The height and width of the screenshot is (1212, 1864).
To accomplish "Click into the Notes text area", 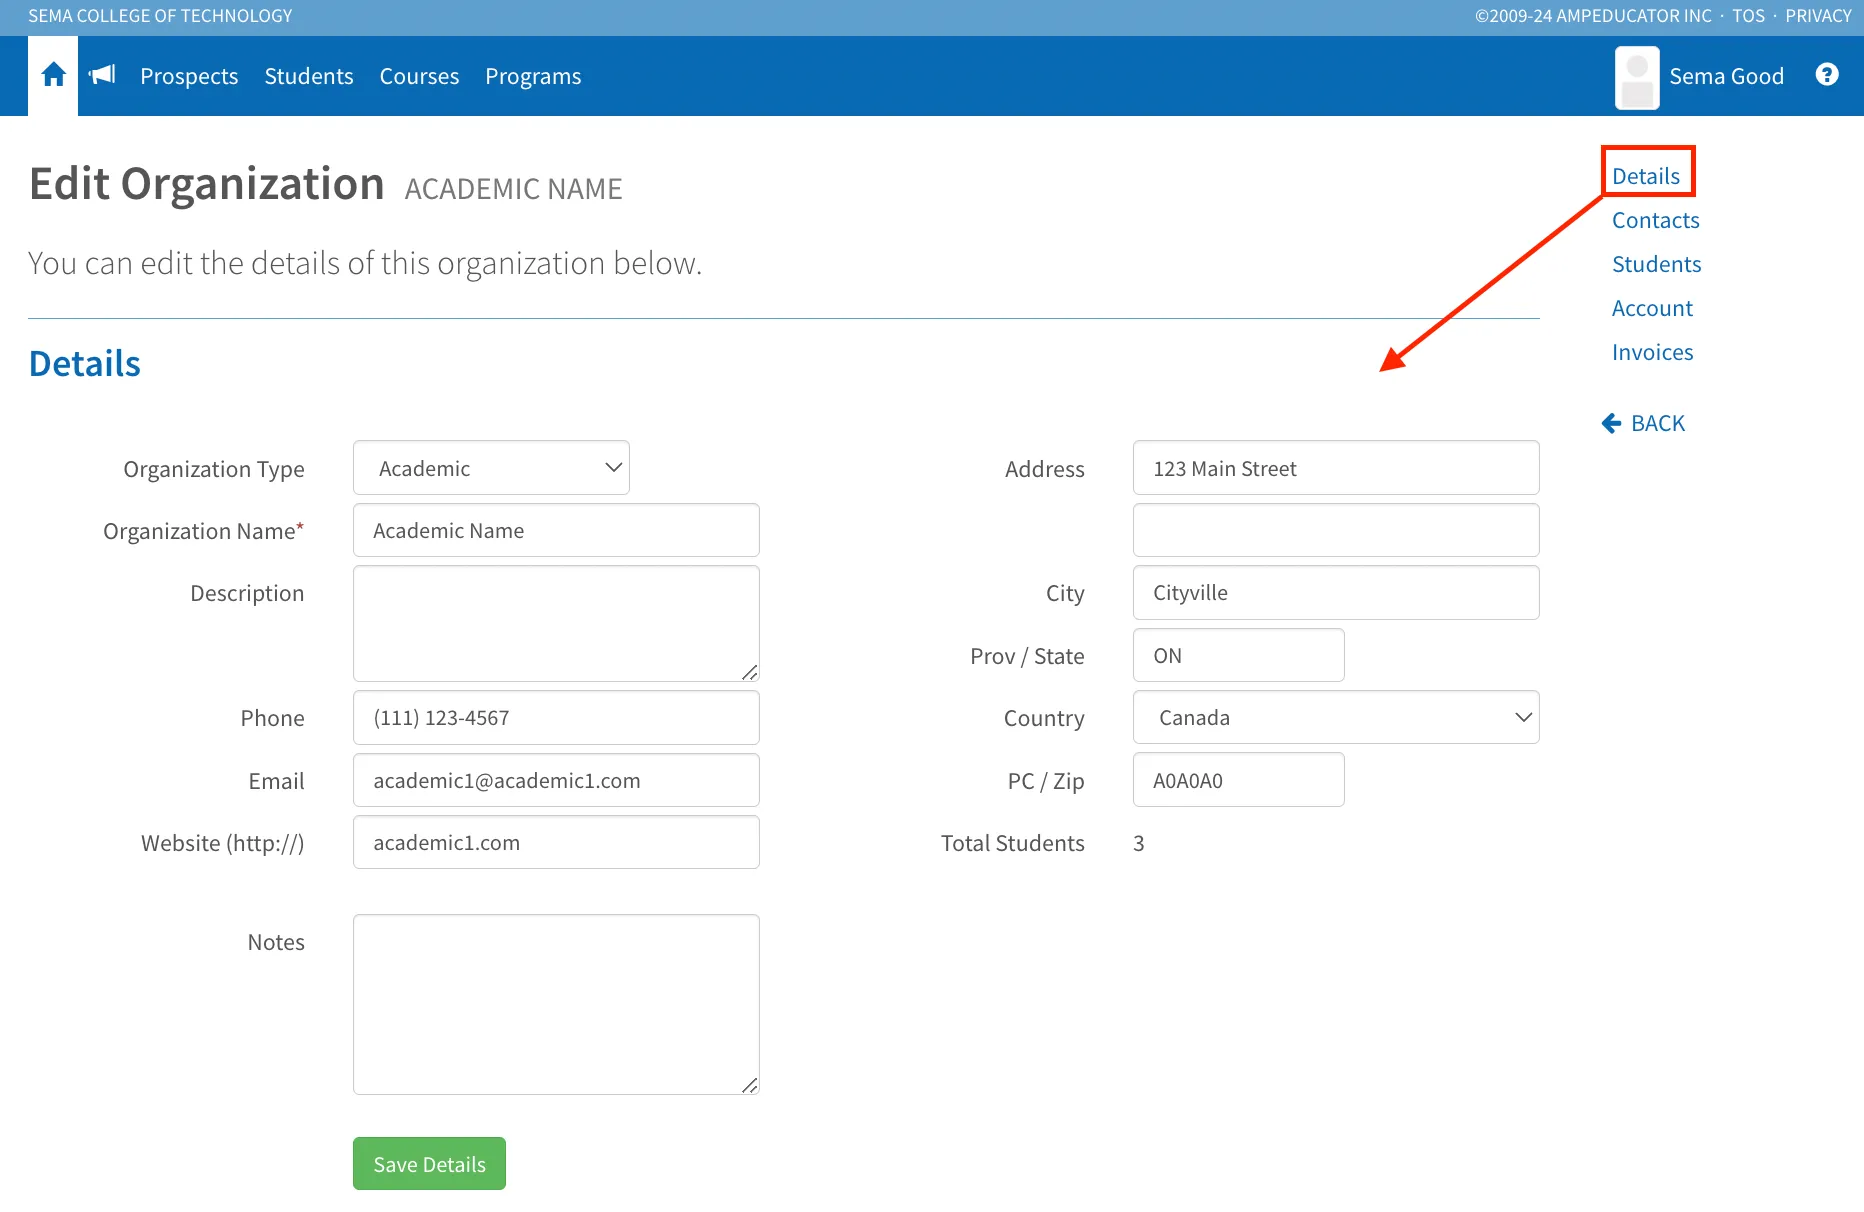I will (556, 1004).
